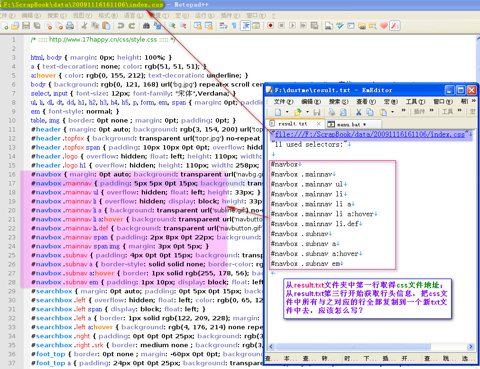The width and height of the screenshot is (480, 369).
Task: Click the last red pen icon in Notepad++ toolbar
Action: (x=395, y=26)
